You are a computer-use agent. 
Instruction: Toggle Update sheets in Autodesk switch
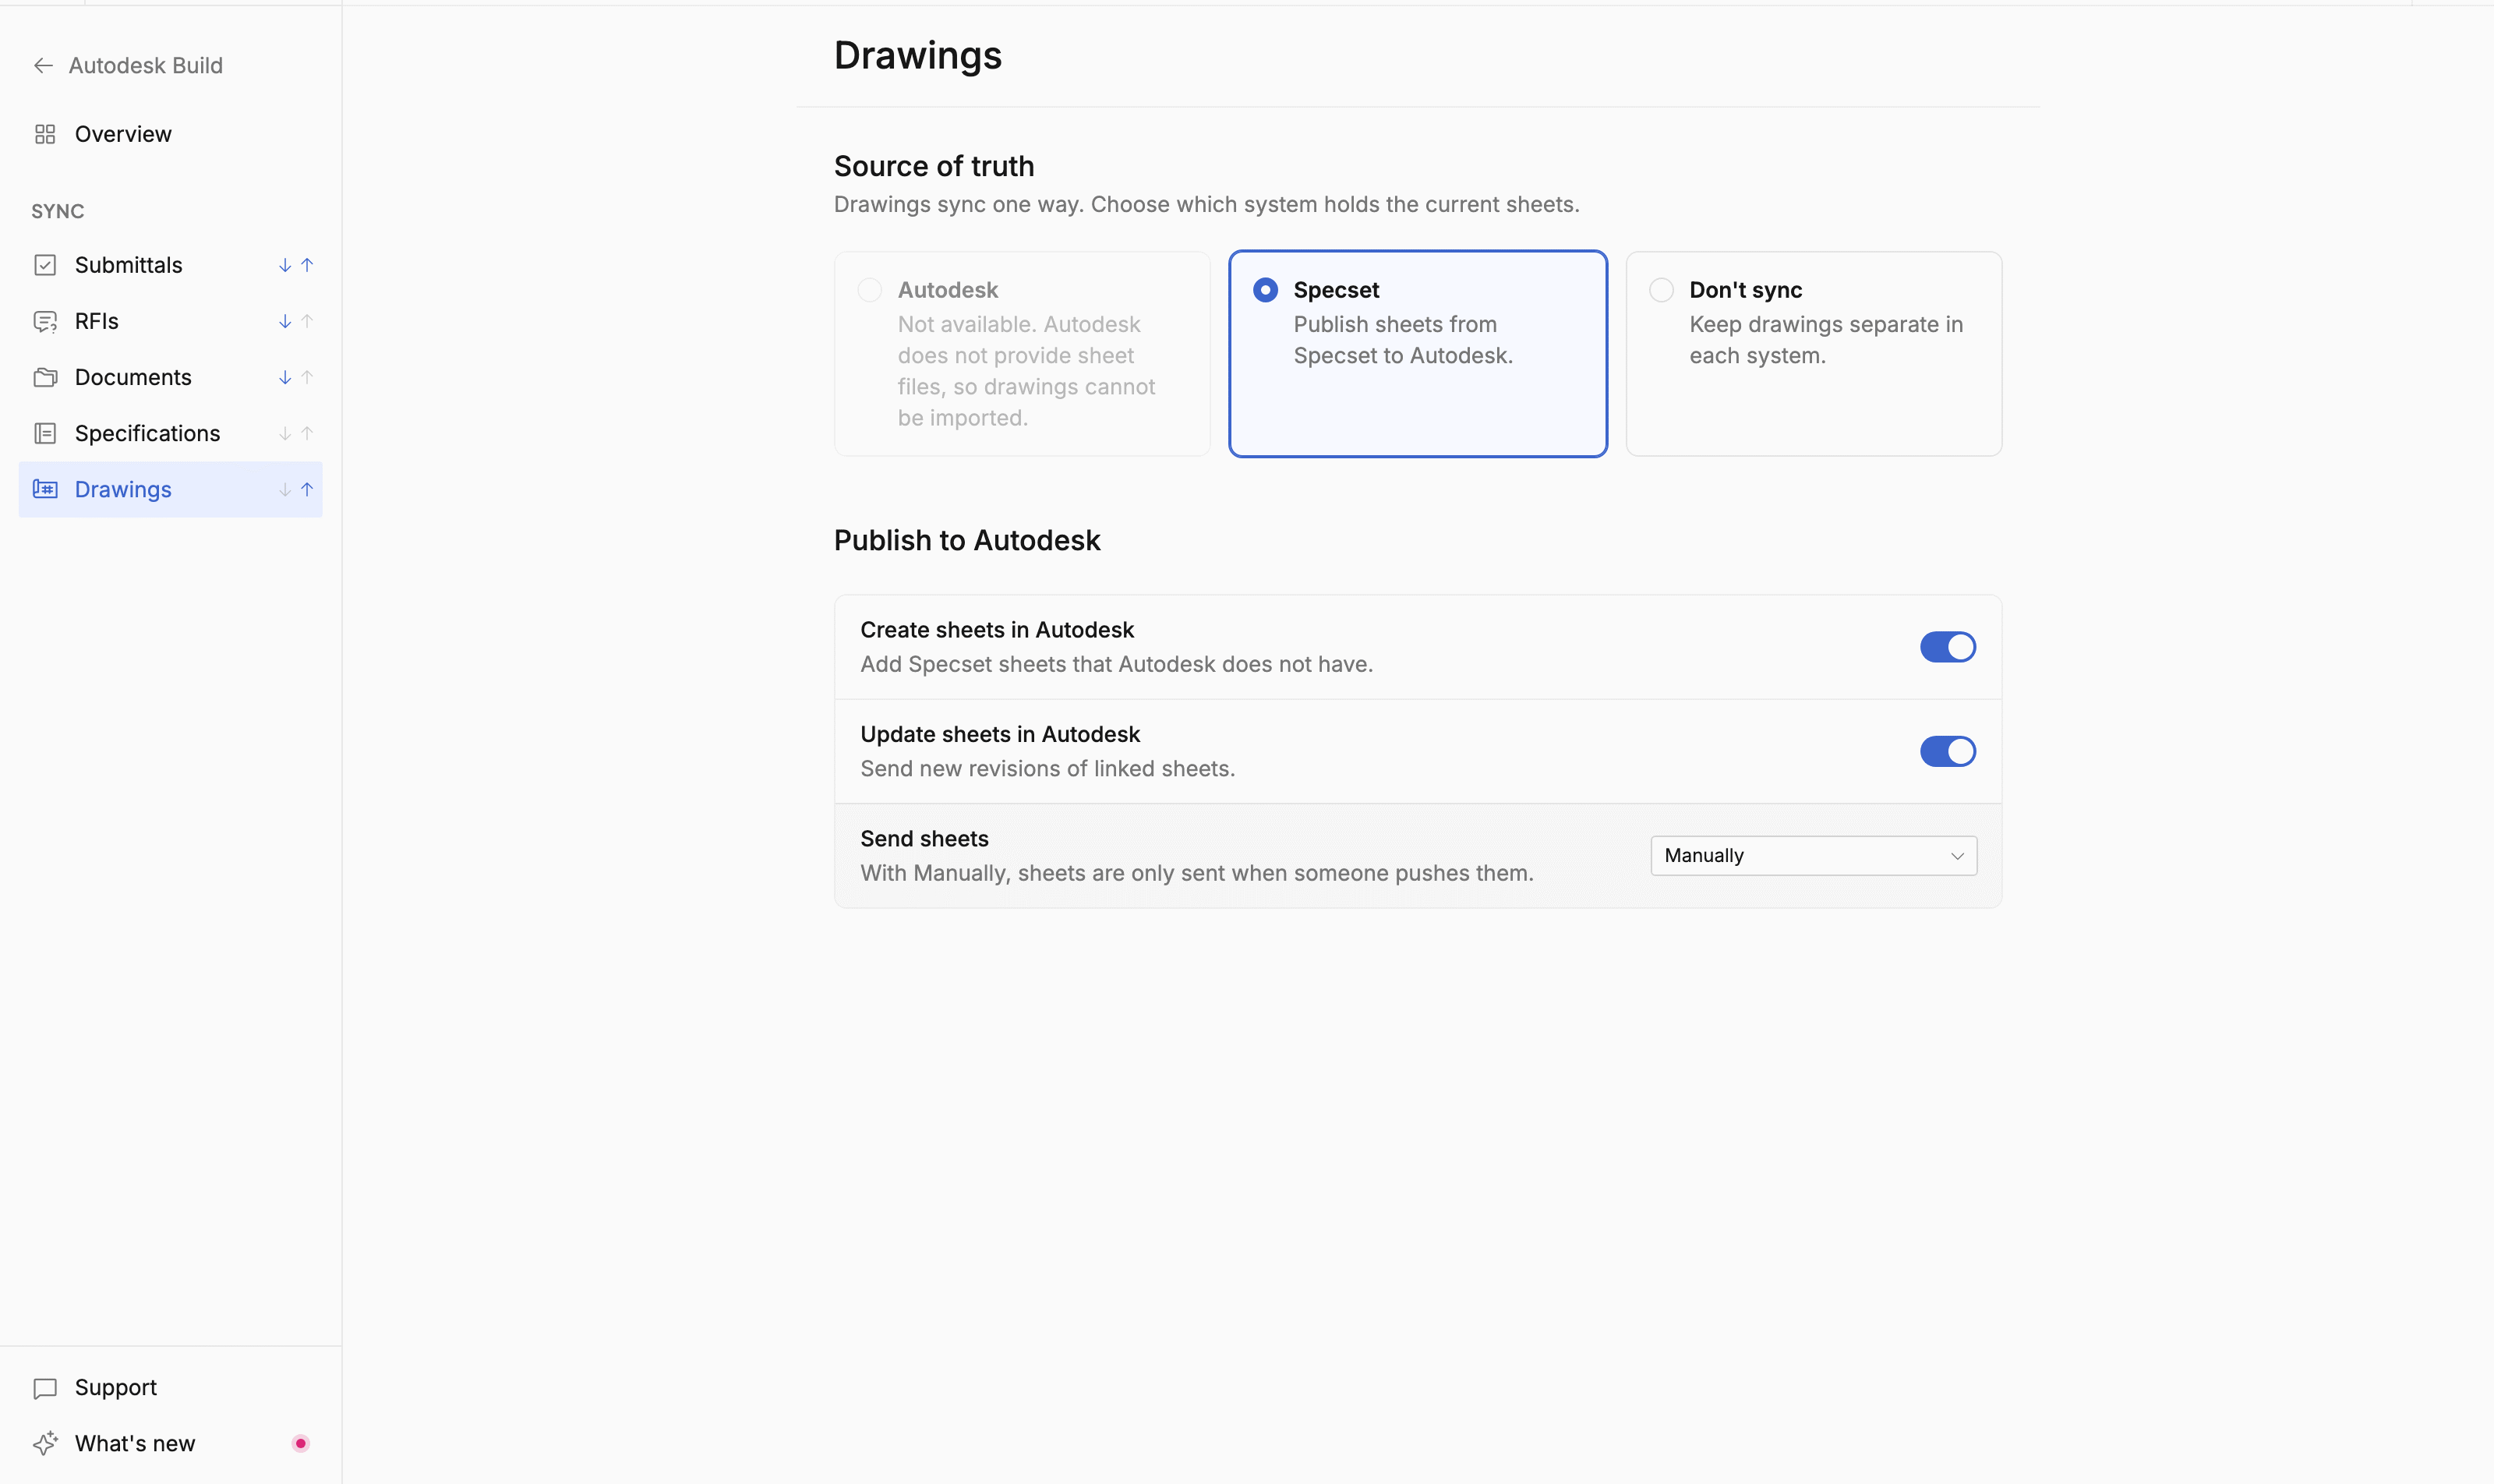(1947, 751)
